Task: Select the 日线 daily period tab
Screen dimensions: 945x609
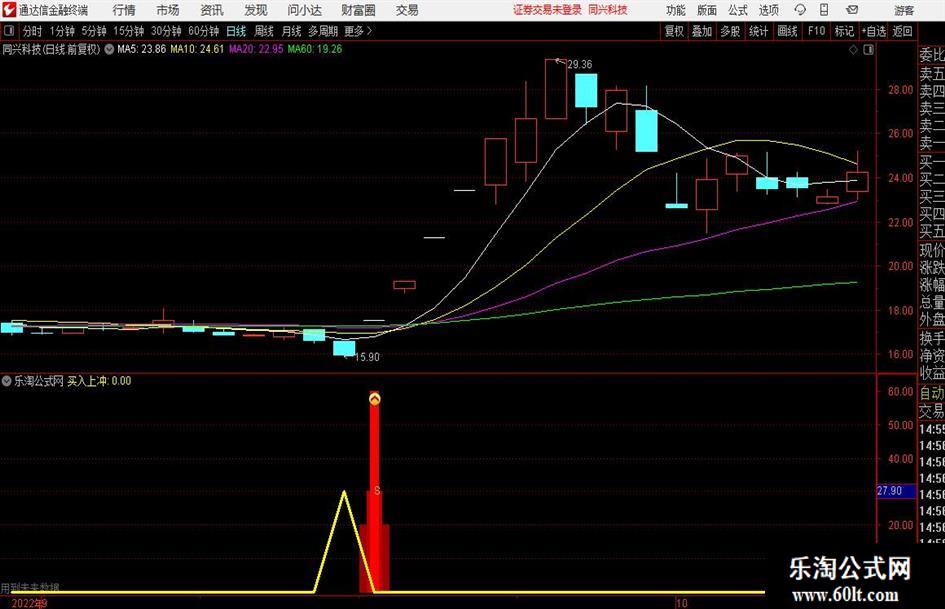Action: (x=236, y=31)
